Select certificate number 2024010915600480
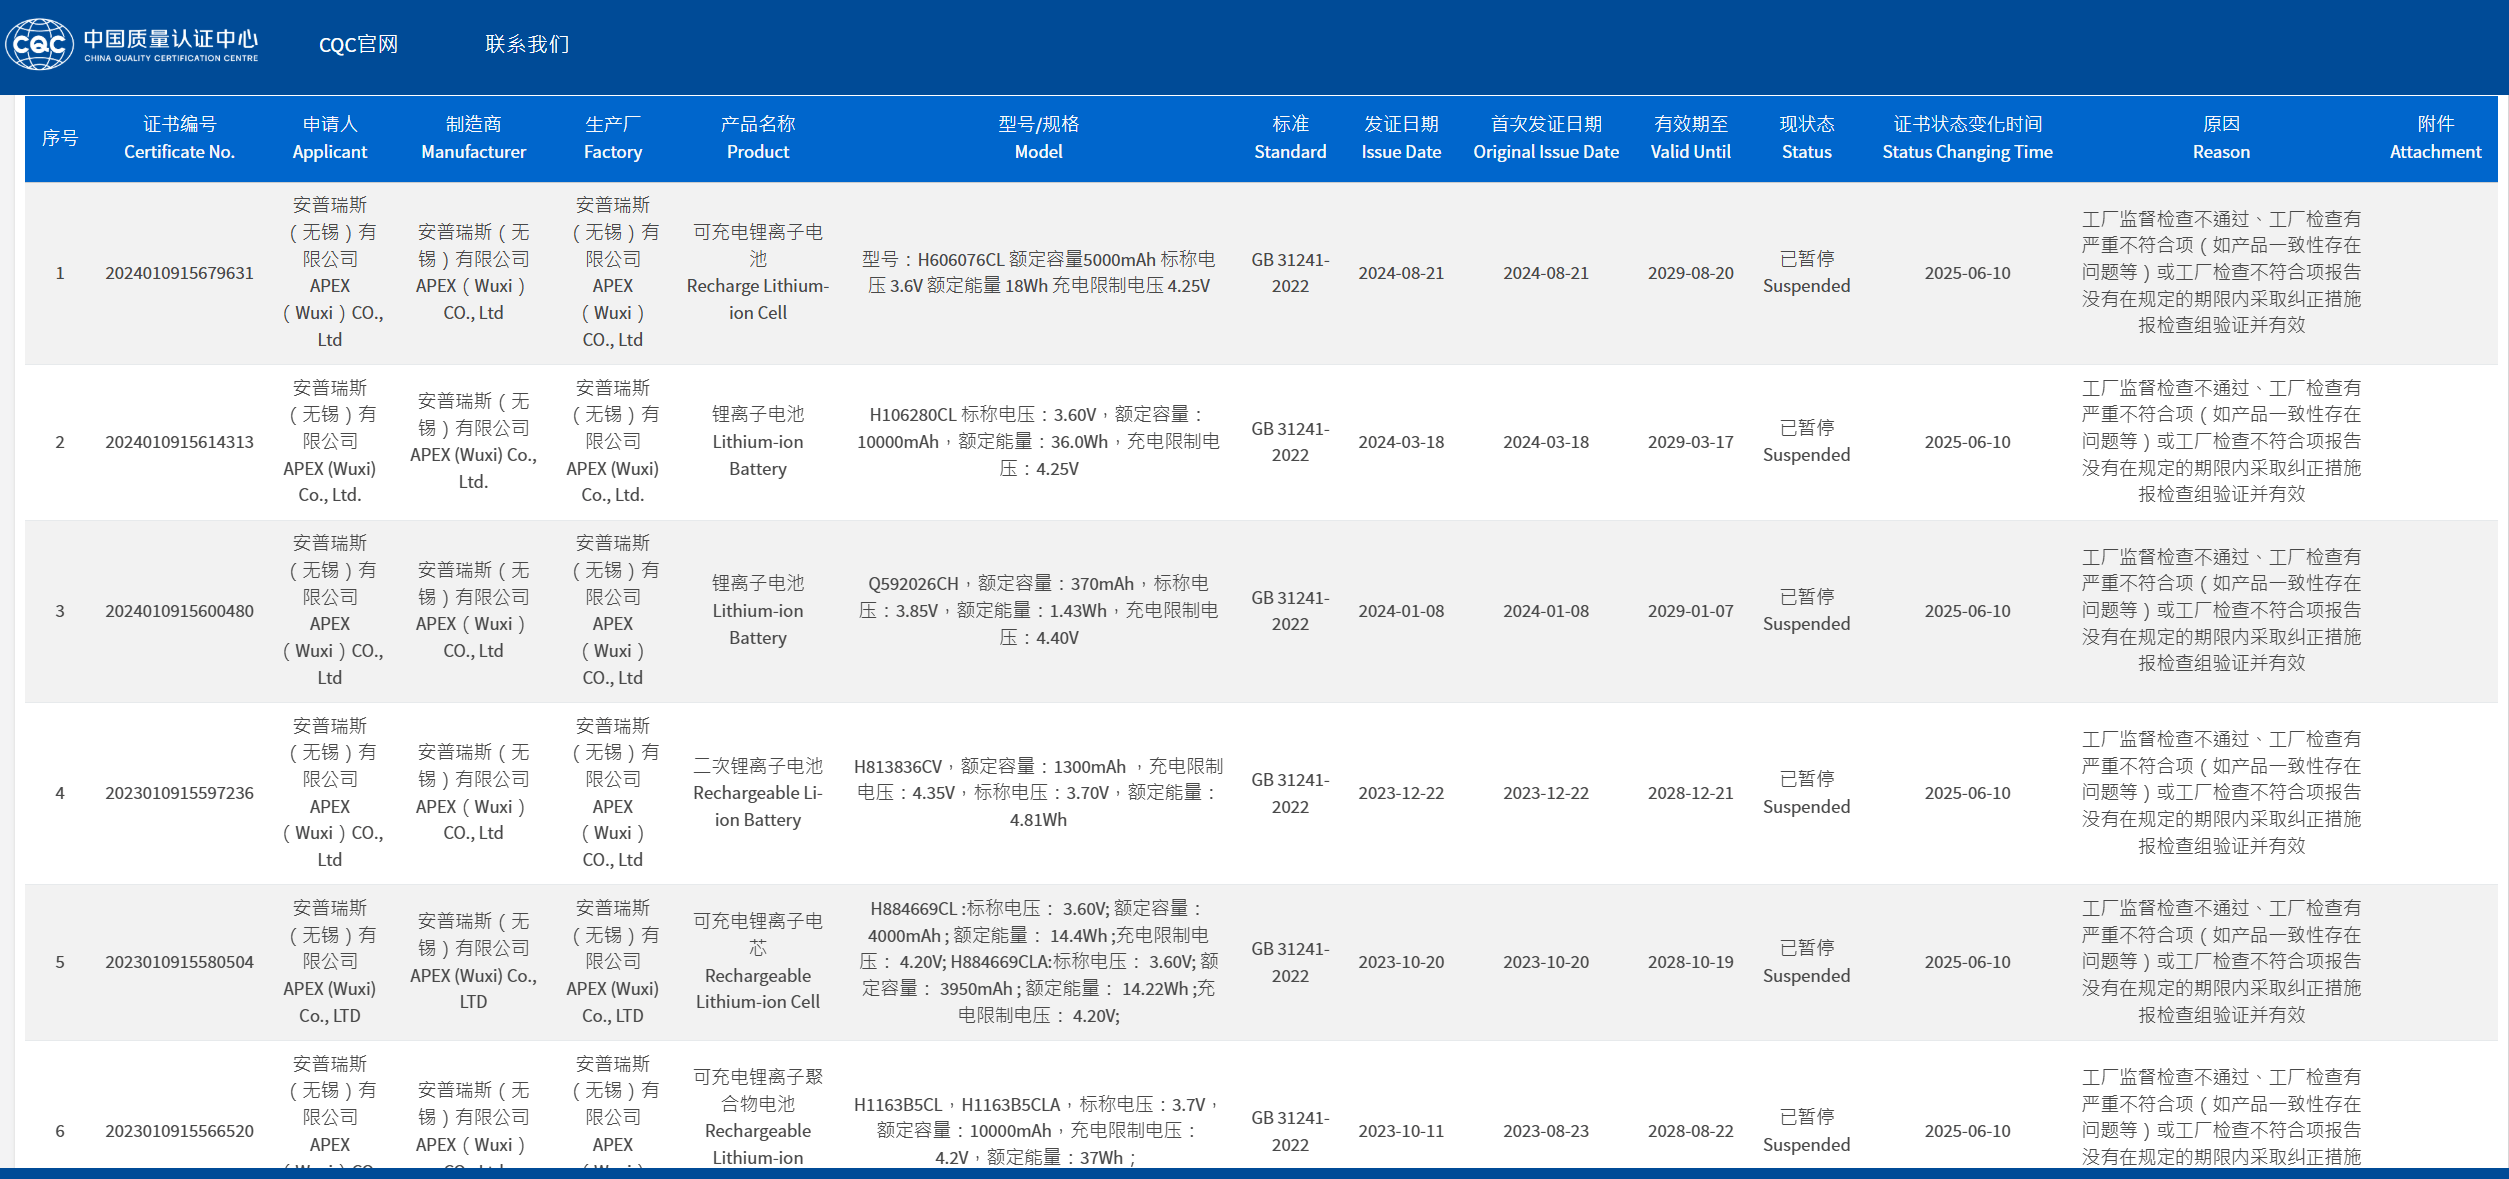Image resolution: width=2509 pixels, height=1179 pixels. pyautogui.click(x=180, y=611)
